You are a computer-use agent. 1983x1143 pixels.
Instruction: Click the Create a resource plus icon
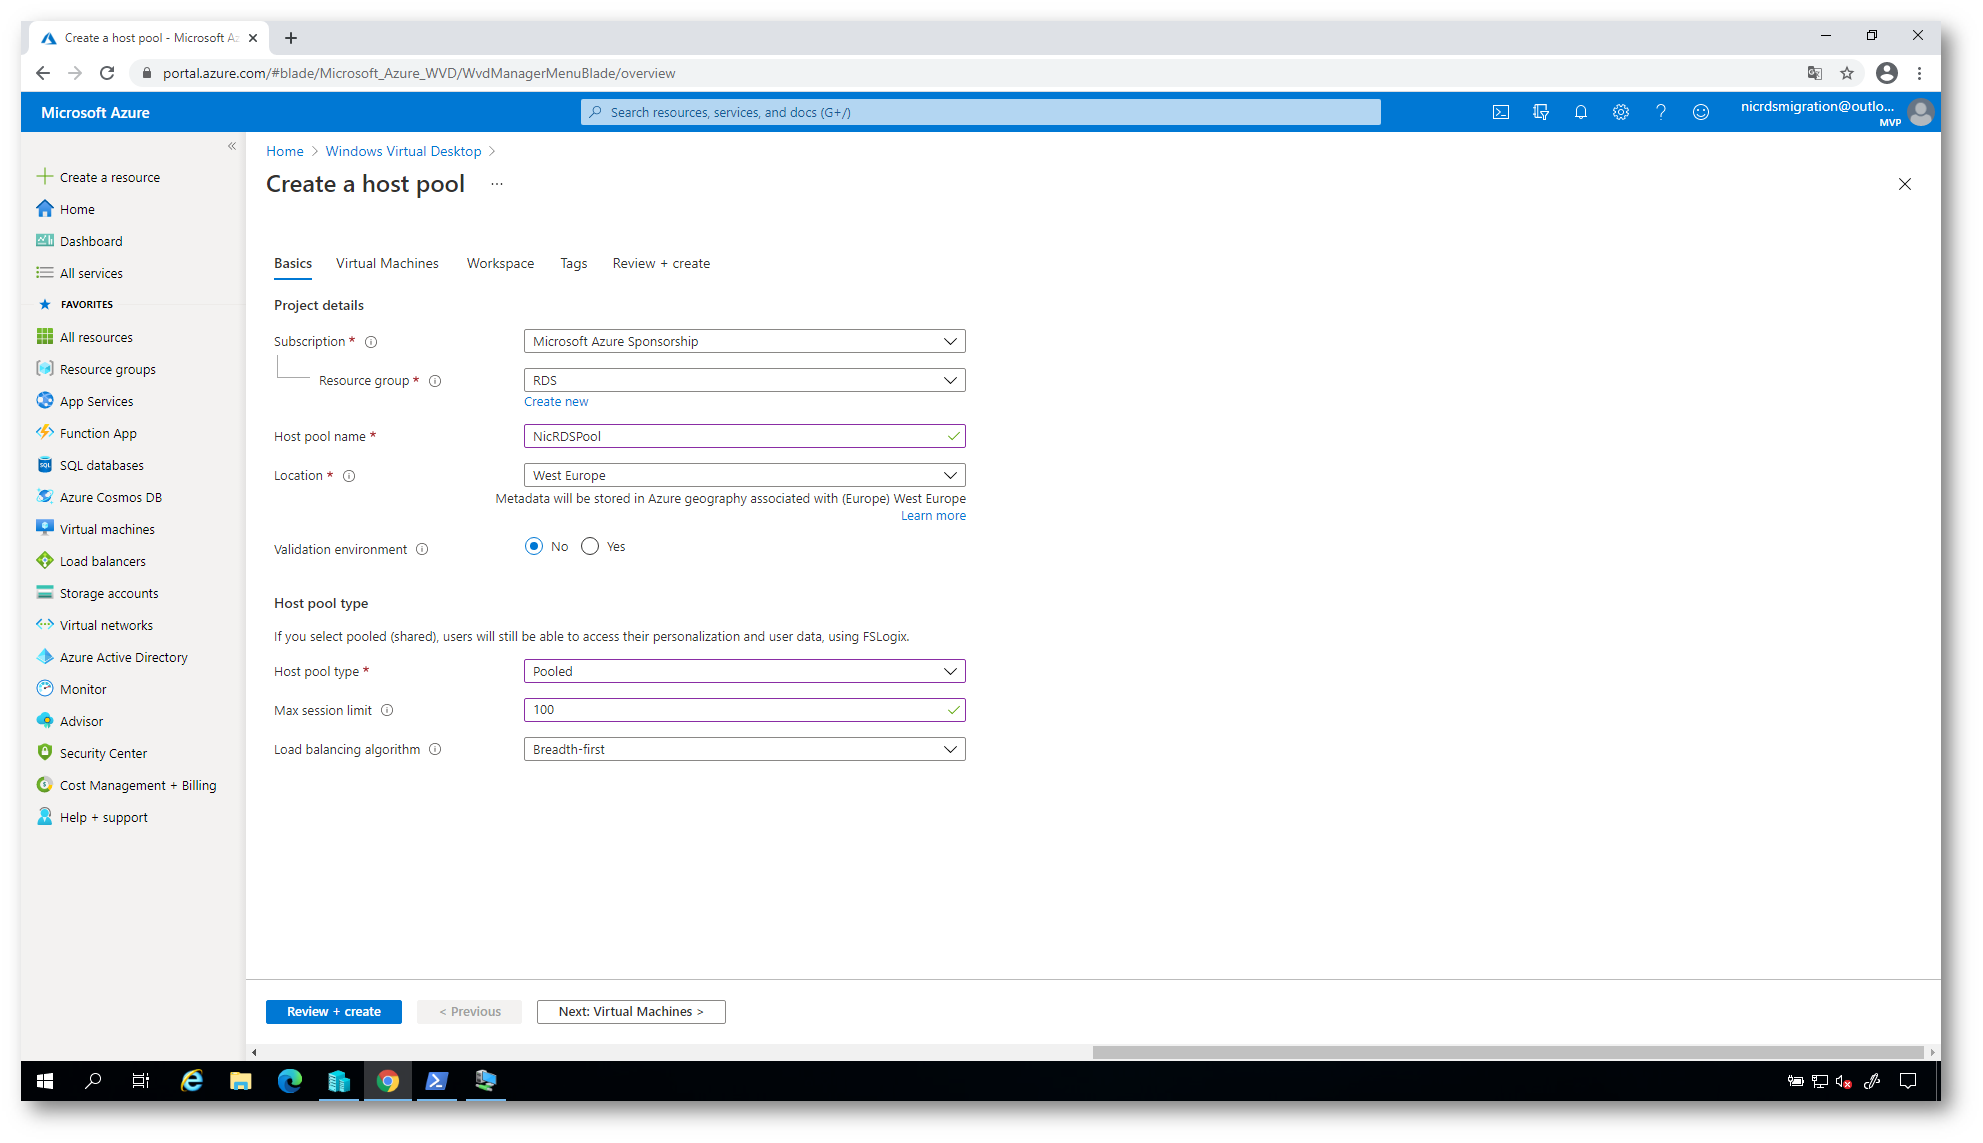coord(45,177)
